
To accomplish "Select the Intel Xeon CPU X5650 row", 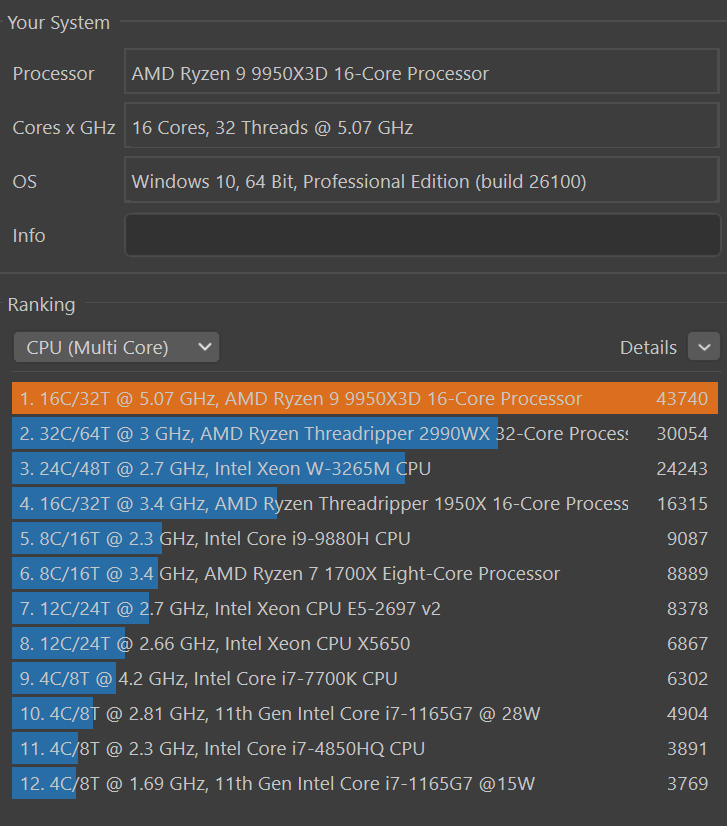I will coord(365,643).
